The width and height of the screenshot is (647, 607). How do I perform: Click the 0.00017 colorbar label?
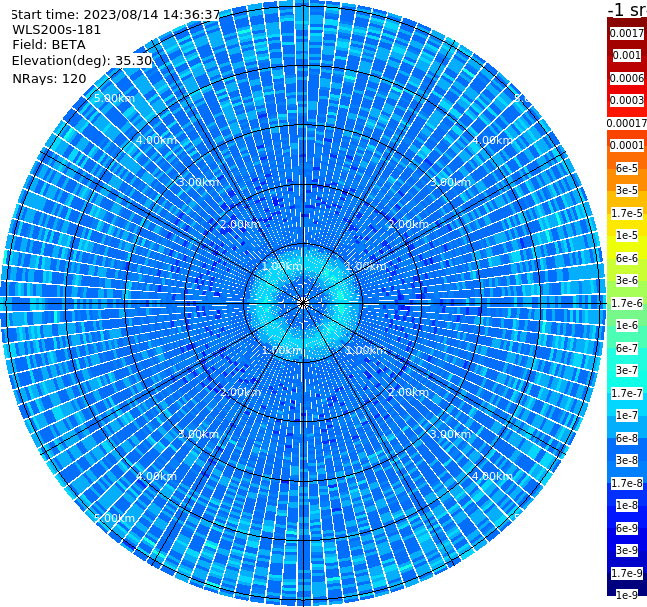pyautogui.click(x=627, y=123)
